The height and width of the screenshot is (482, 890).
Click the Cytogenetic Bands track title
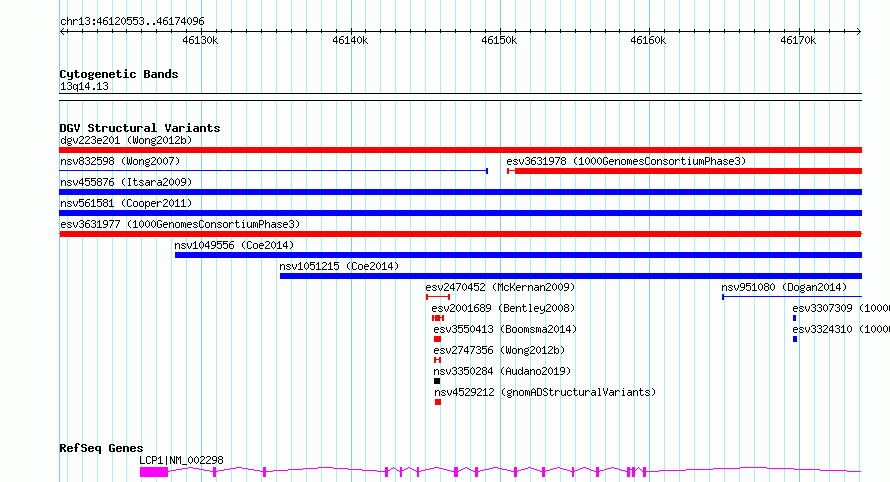tap(119, 74)
